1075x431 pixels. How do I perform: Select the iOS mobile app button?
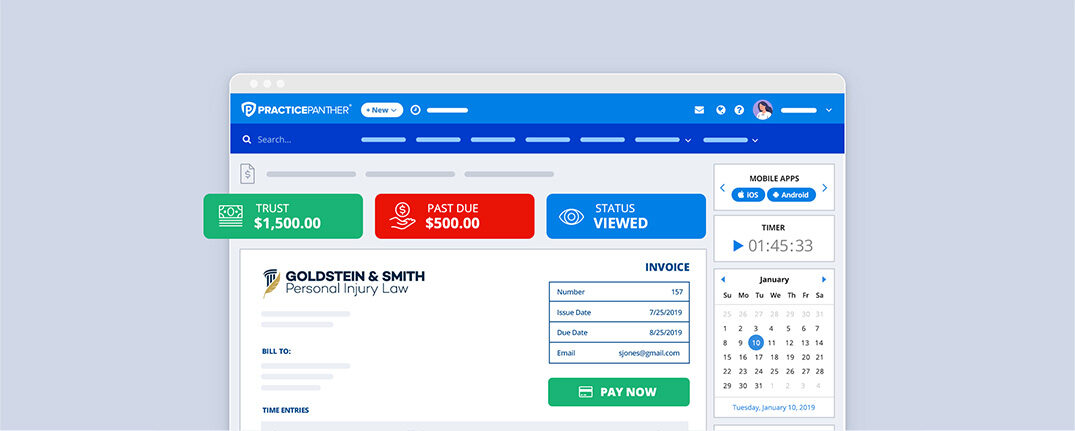point(748,195)
